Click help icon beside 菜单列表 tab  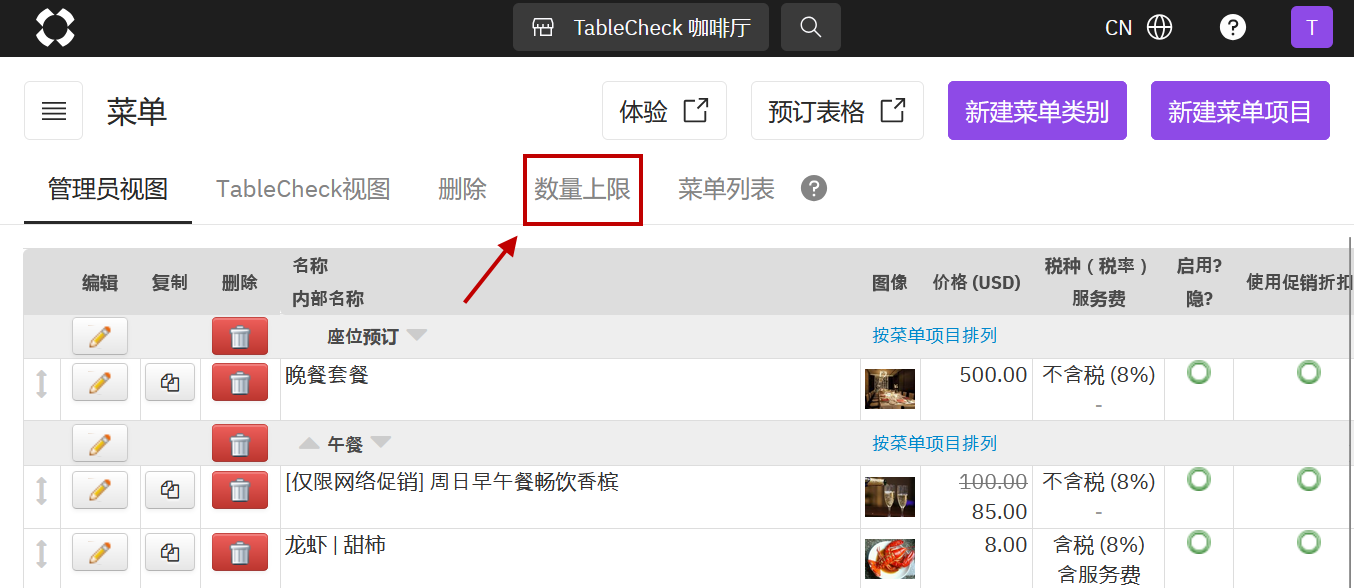point(814,188)
